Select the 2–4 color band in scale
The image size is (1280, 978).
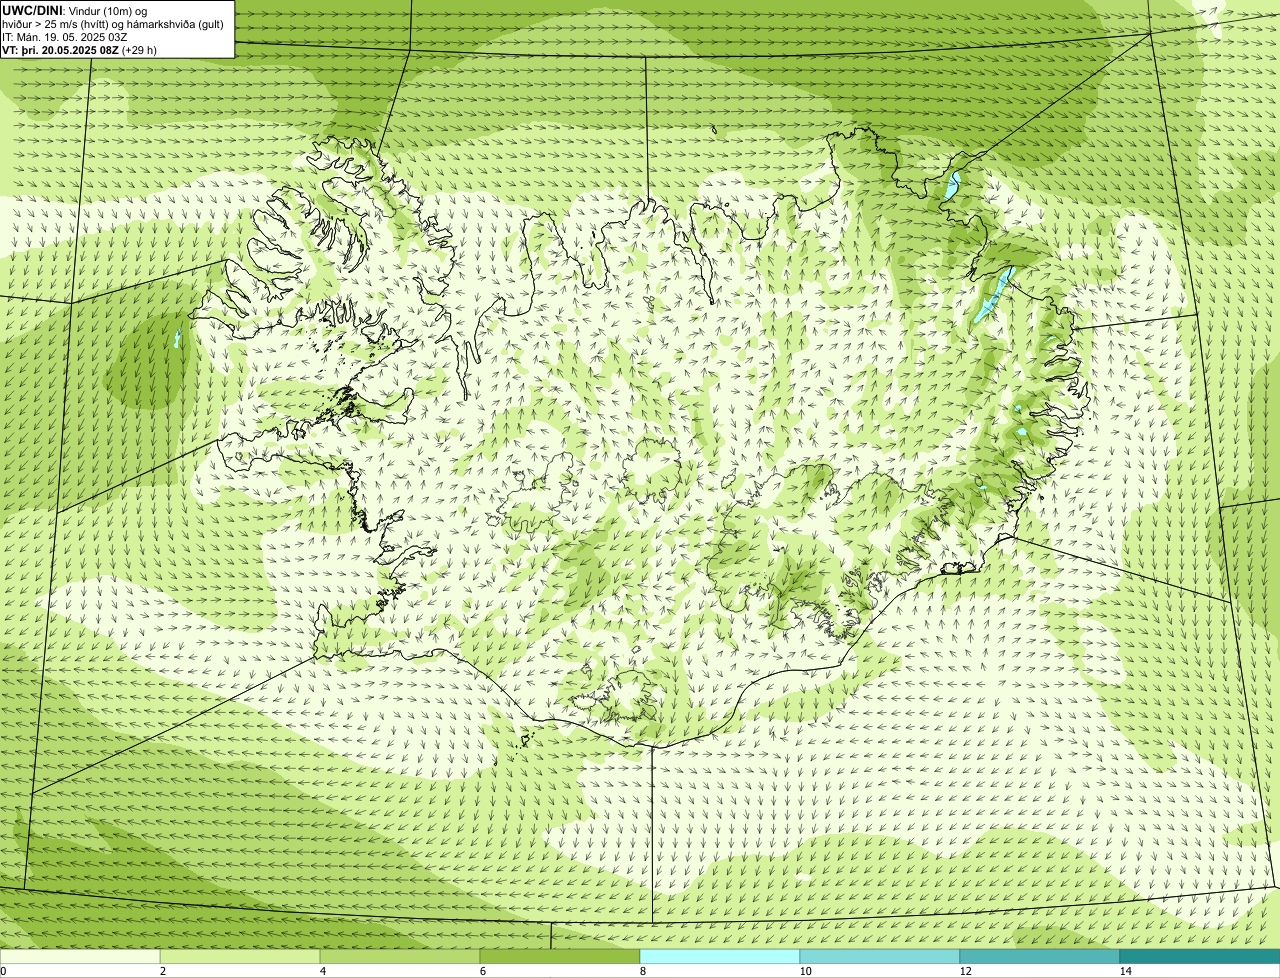click(240, 956)
